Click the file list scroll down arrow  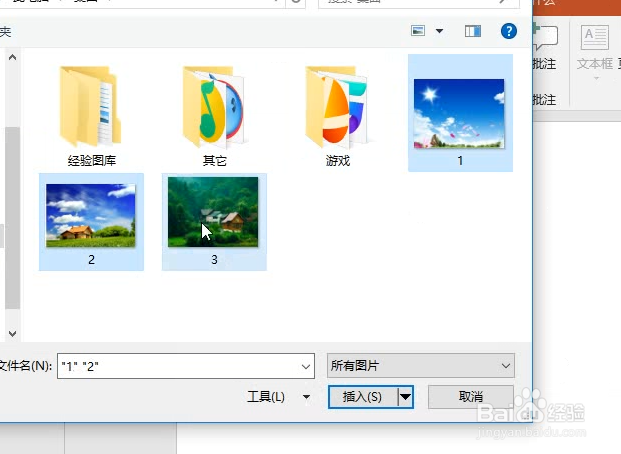(12, 334)
